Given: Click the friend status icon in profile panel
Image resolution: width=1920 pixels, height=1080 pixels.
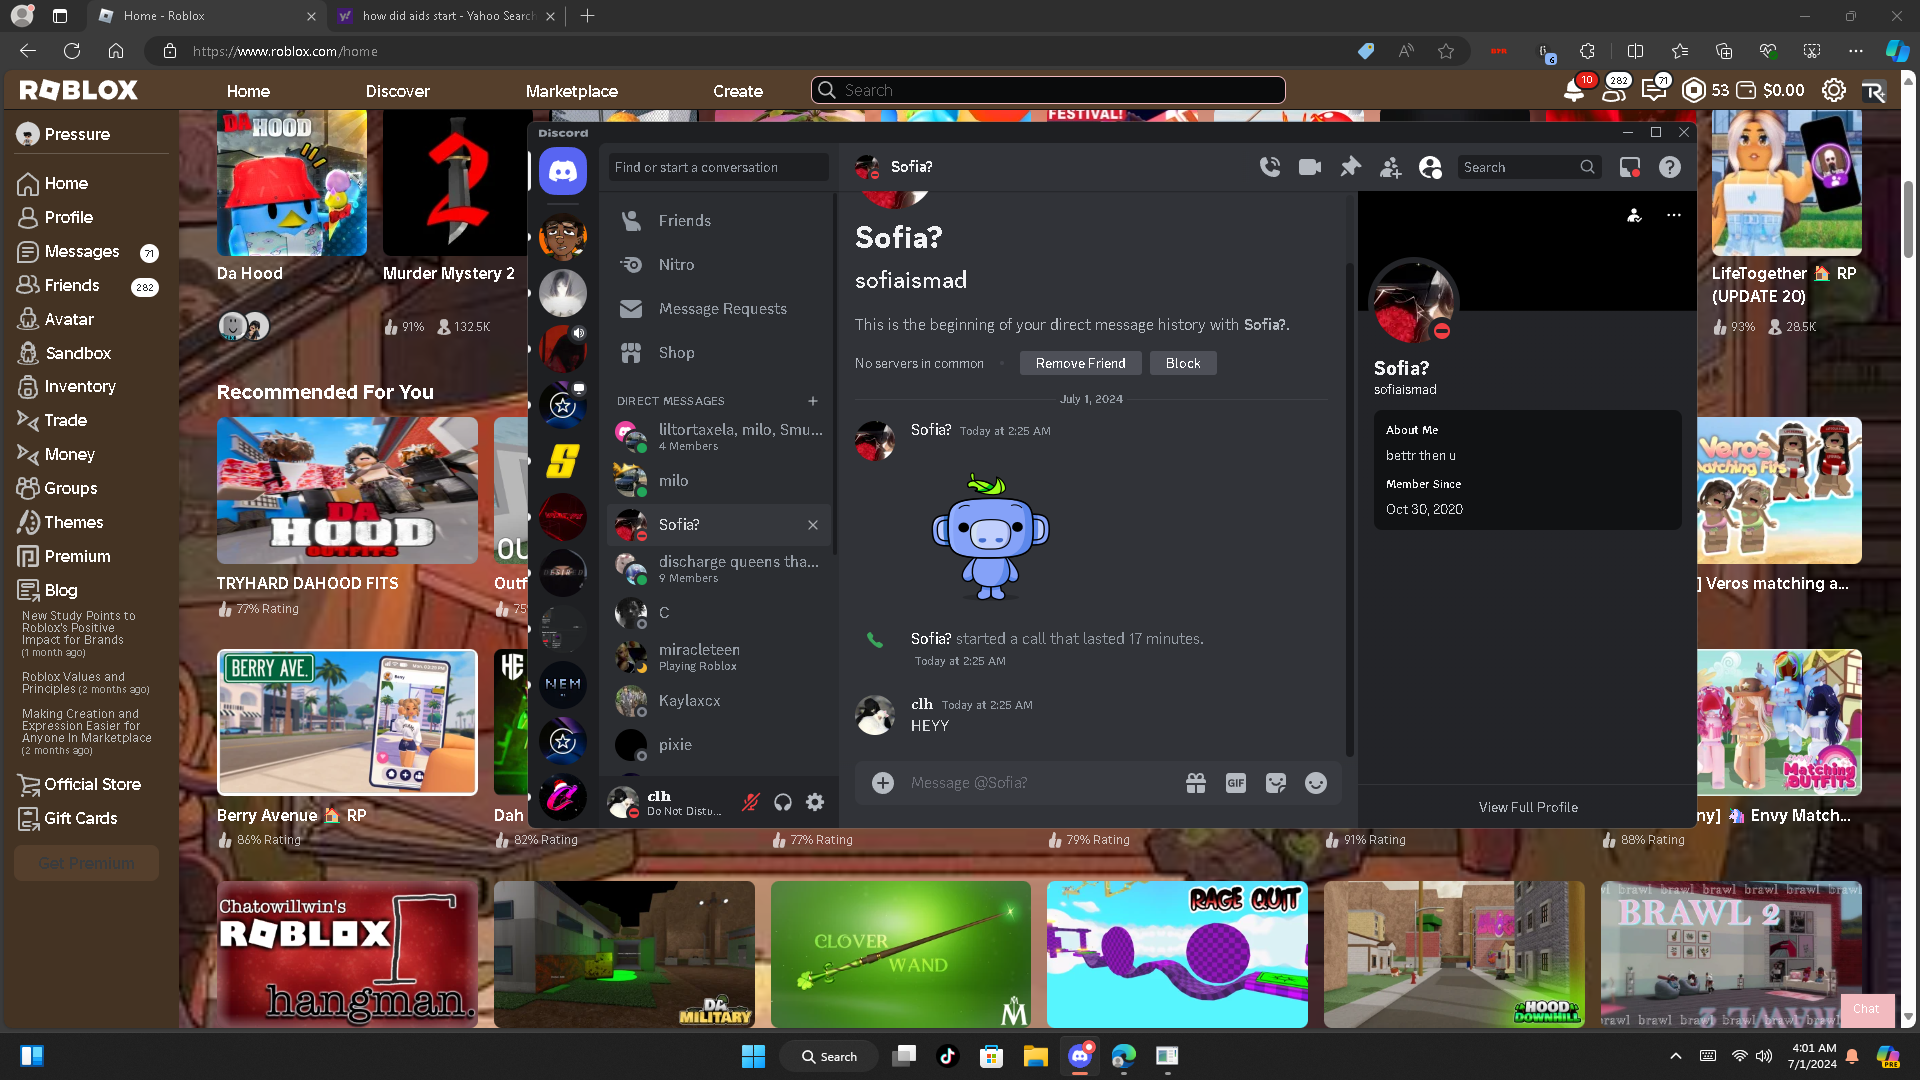Looking at the screenshot, I should pyautogui.click(x=1634, y=215).
